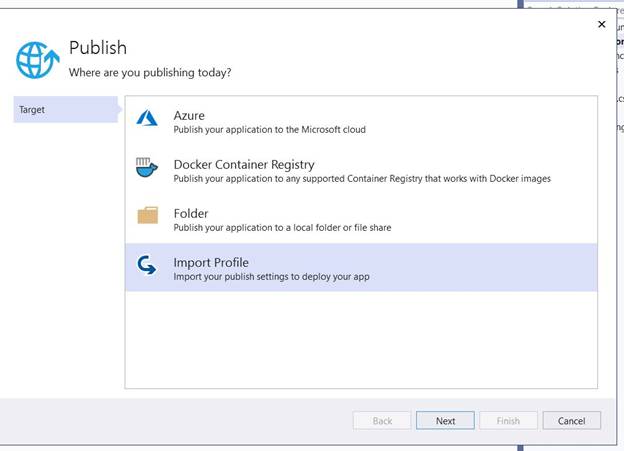This screenshot has height=451, width=624.
Task: Click the Import Profile arrow icon
Action: point(146,265)
